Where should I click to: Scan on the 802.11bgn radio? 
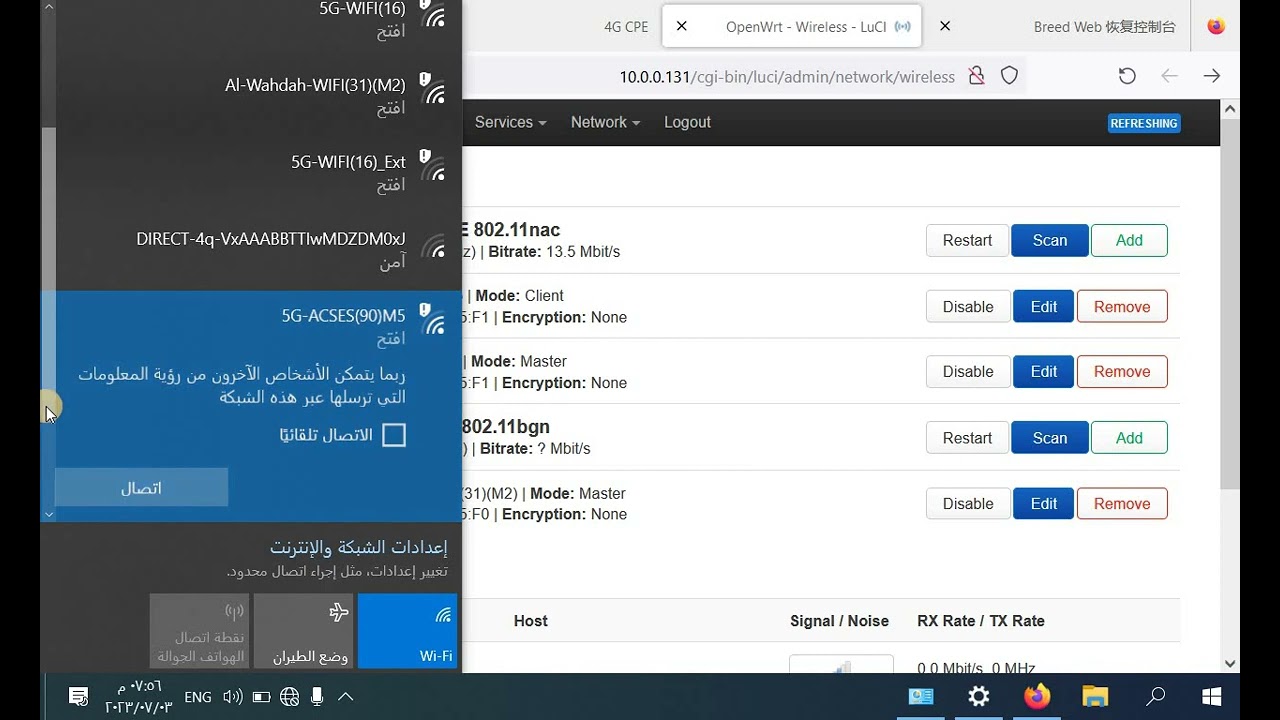[1050, 438]
